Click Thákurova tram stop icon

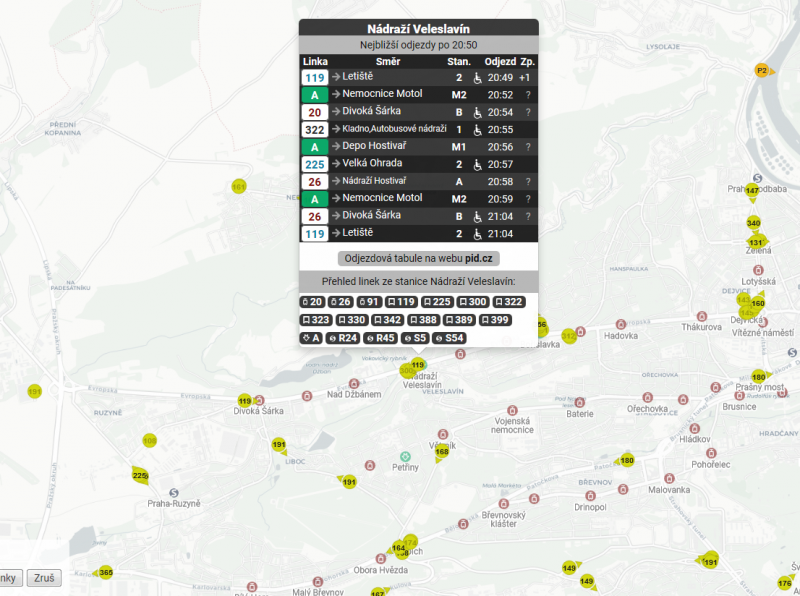(702, 316)
